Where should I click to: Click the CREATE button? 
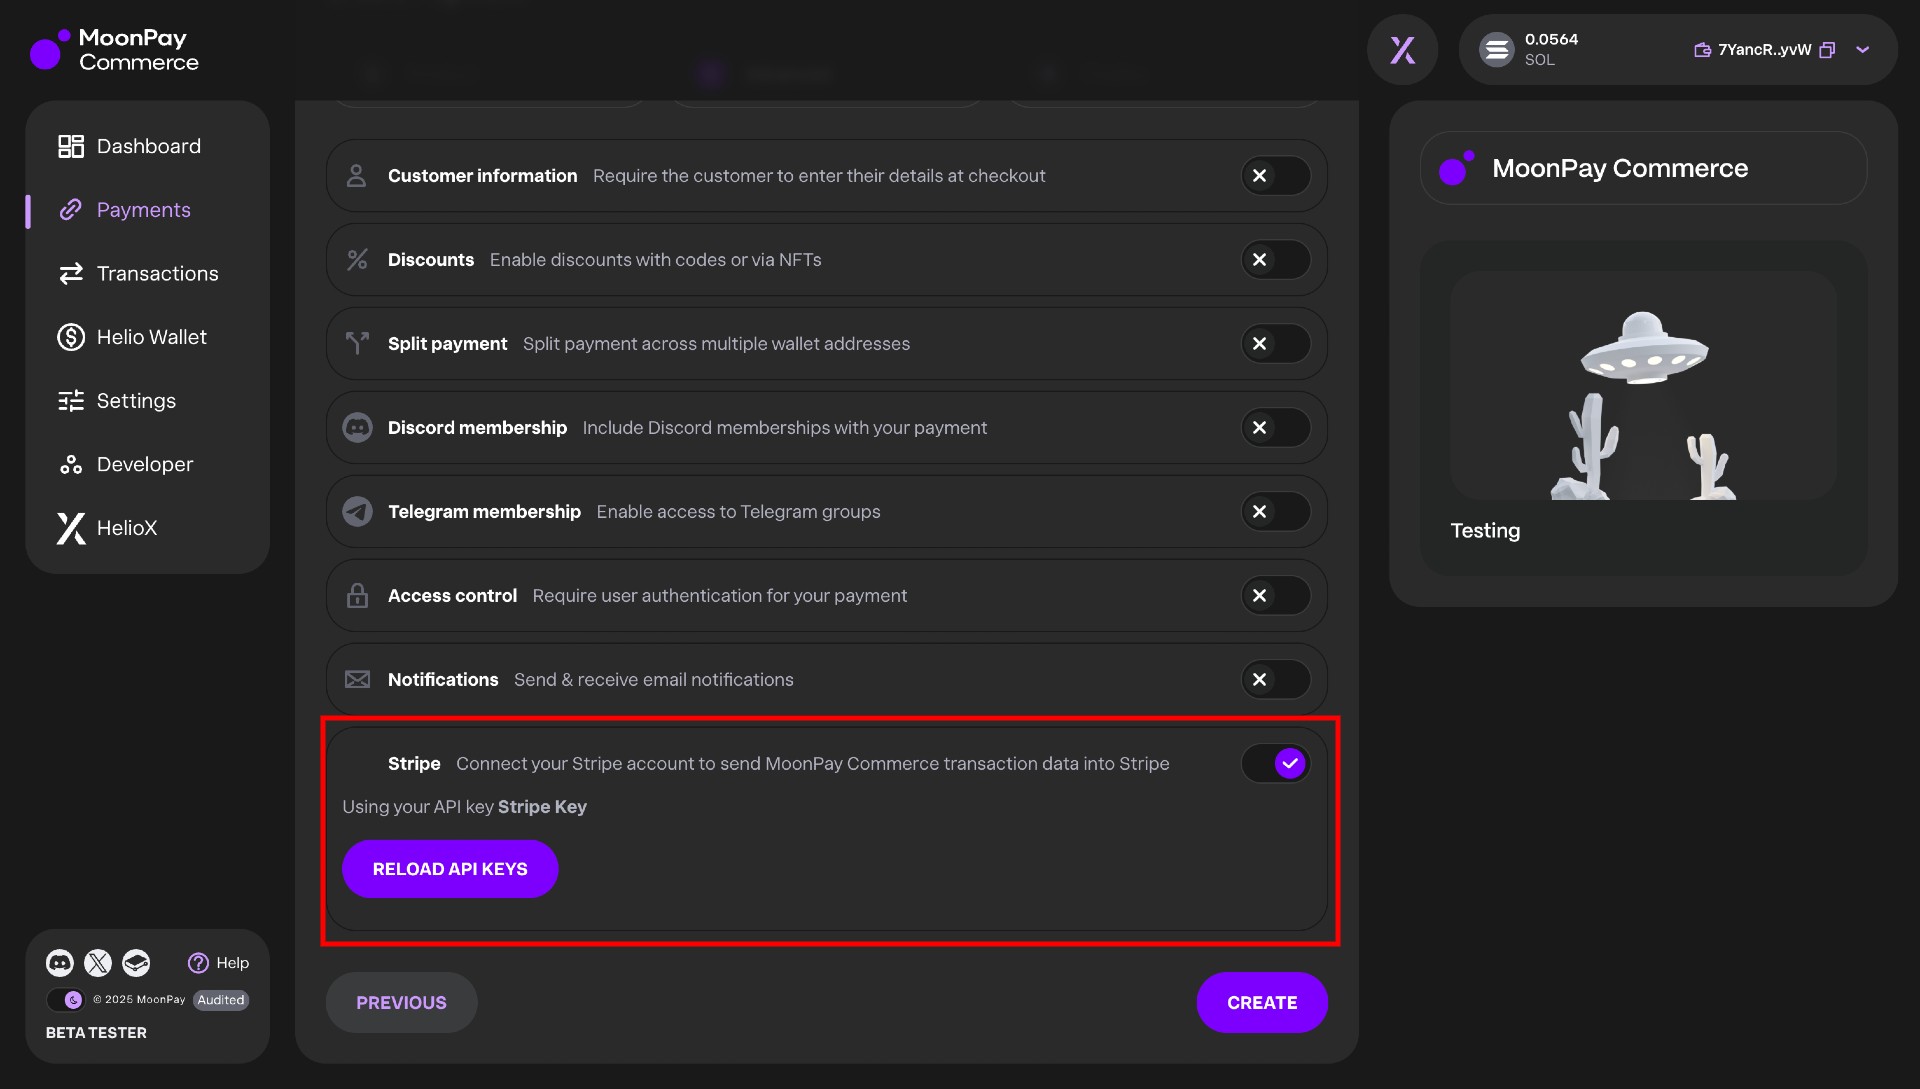coord(1261,1003)
